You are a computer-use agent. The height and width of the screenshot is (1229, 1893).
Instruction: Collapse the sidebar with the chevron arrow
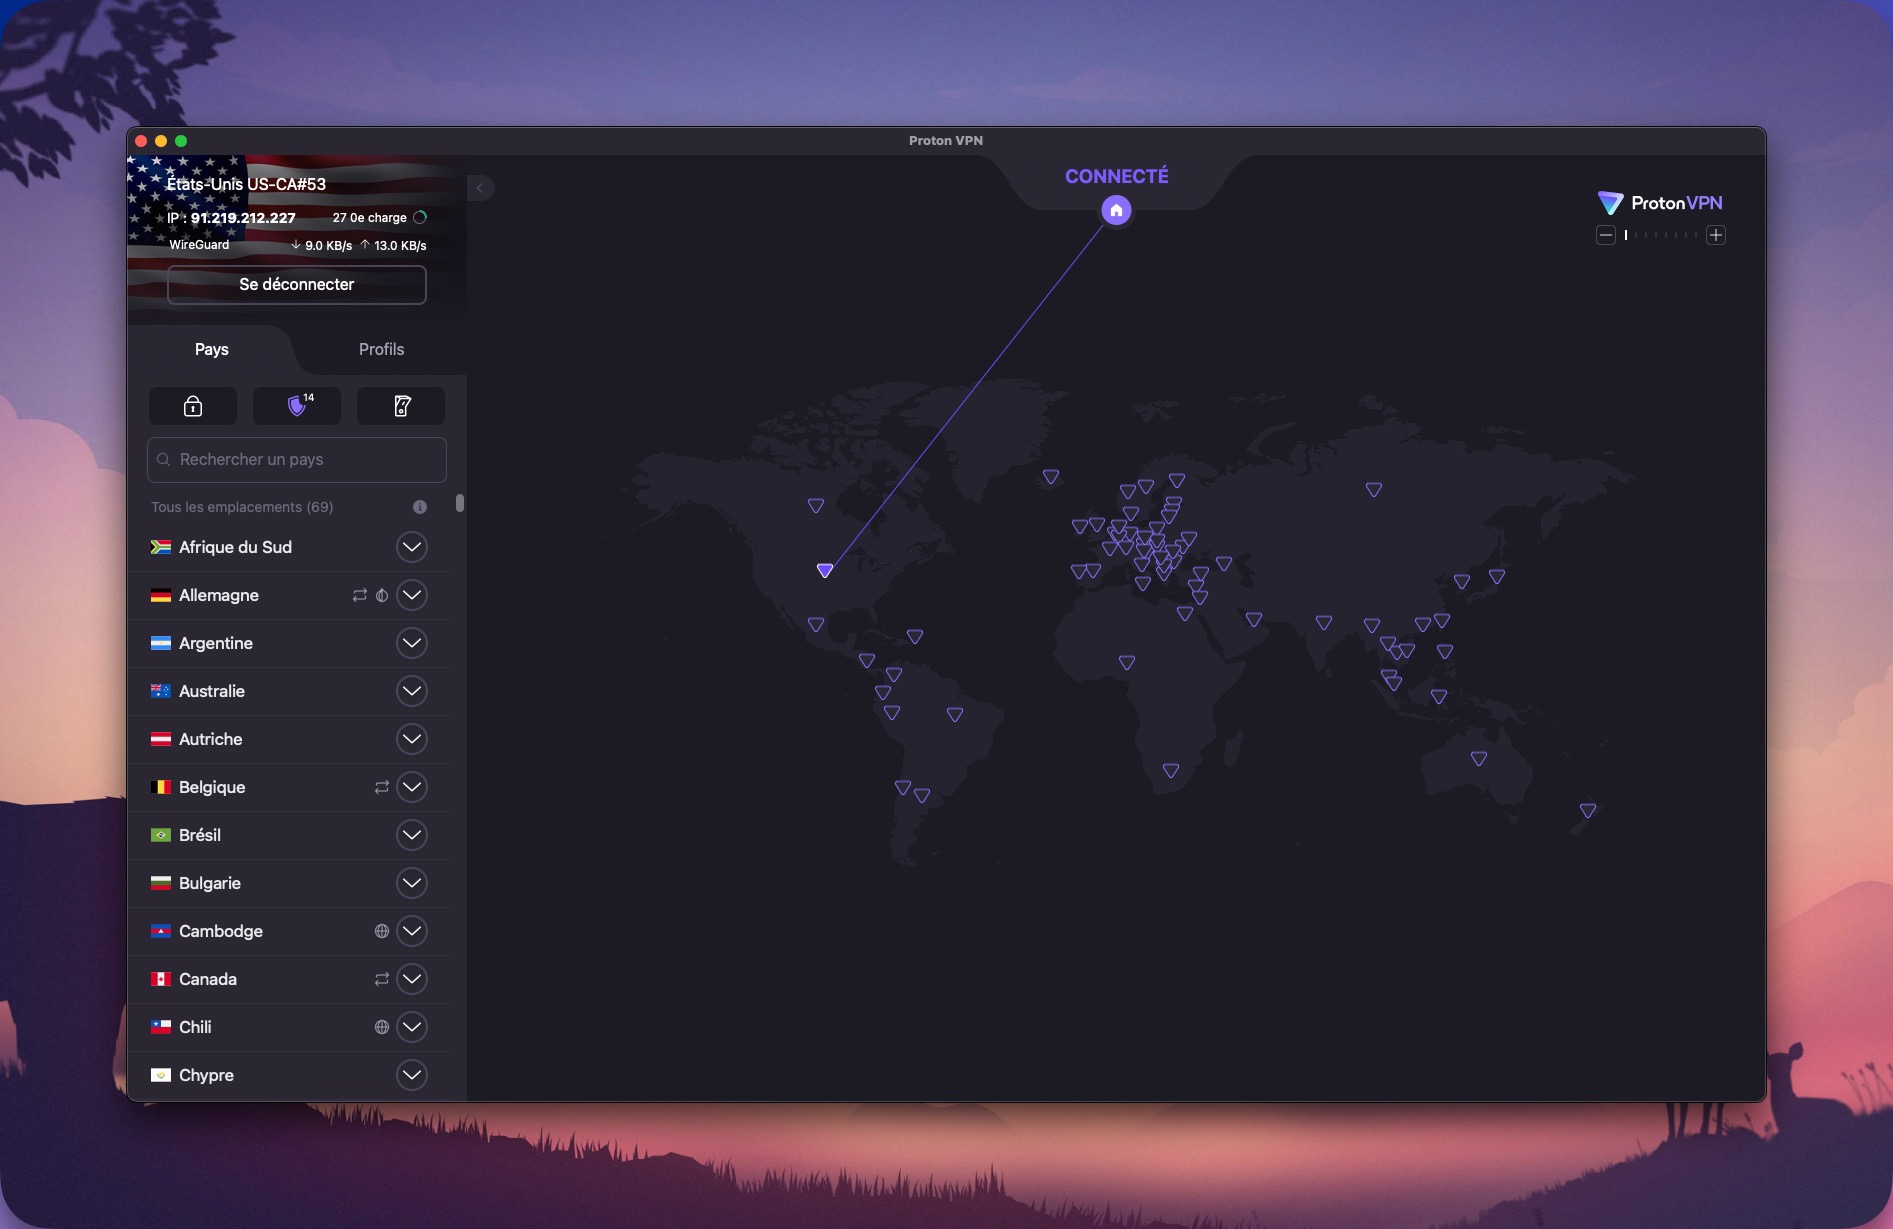[480, 188]
